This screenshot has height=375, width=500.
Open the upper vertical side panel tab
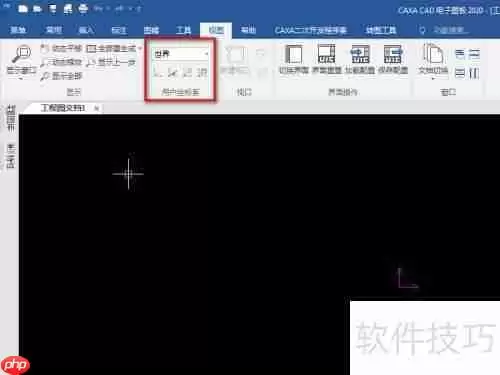pyautogui.click(x=11, y=118)
